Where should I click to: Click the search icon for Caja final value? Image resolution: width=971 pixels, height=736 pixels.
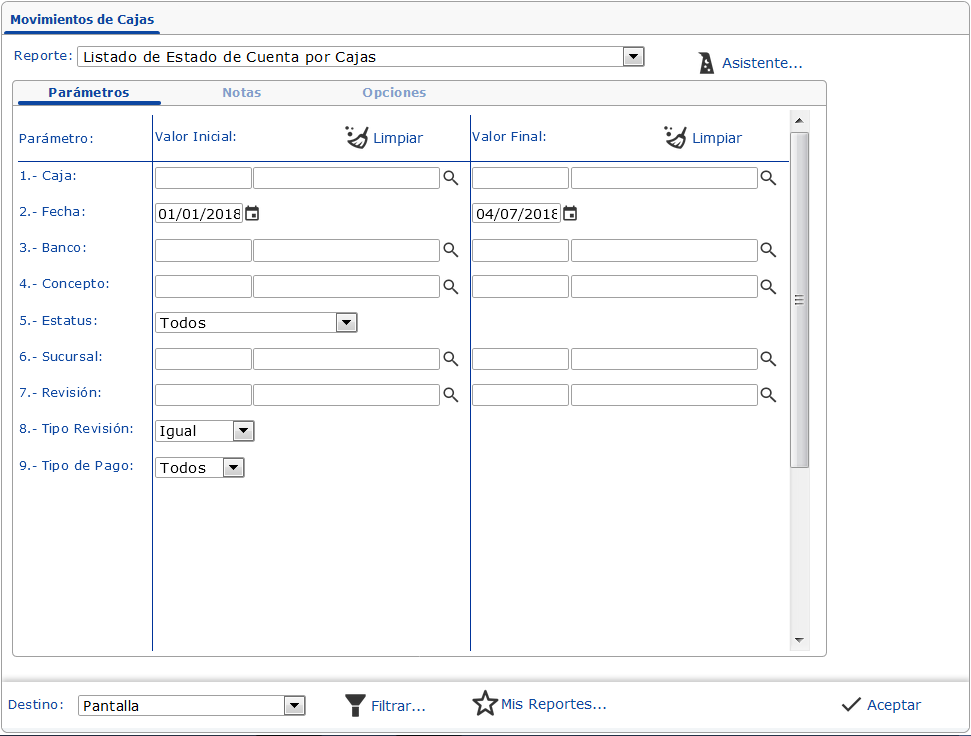768,178
